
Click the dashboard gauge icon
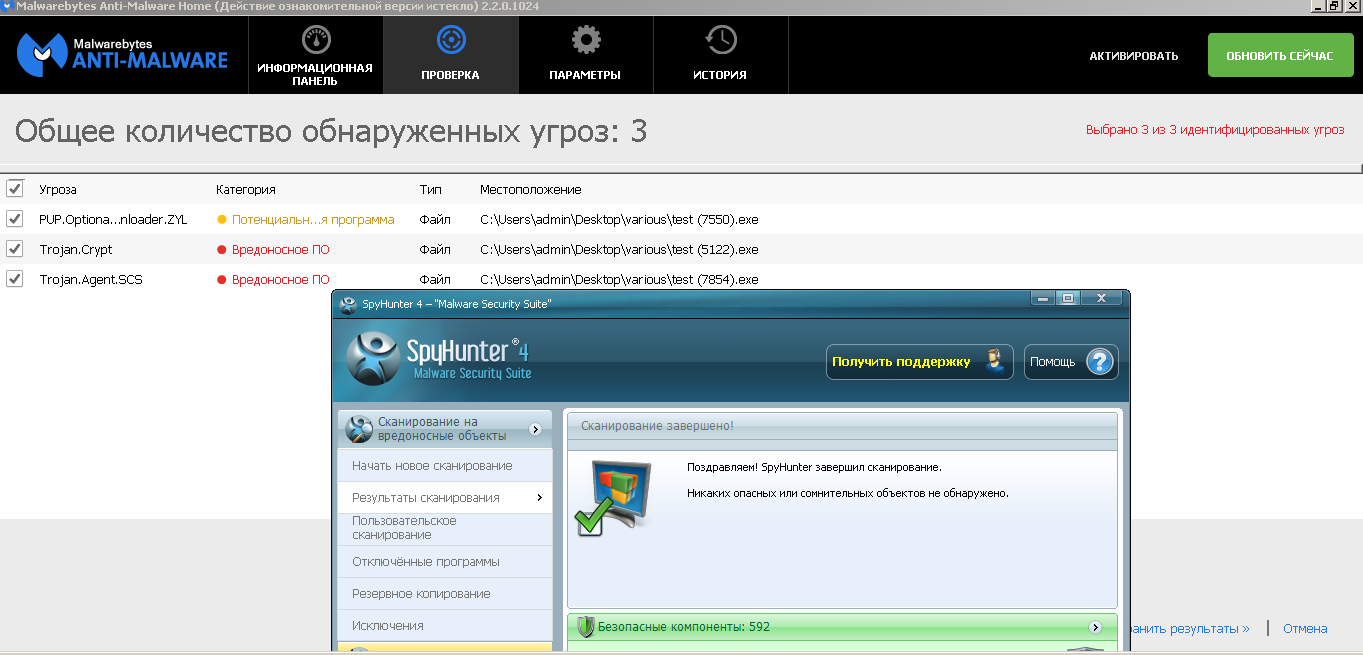point(315,40)
